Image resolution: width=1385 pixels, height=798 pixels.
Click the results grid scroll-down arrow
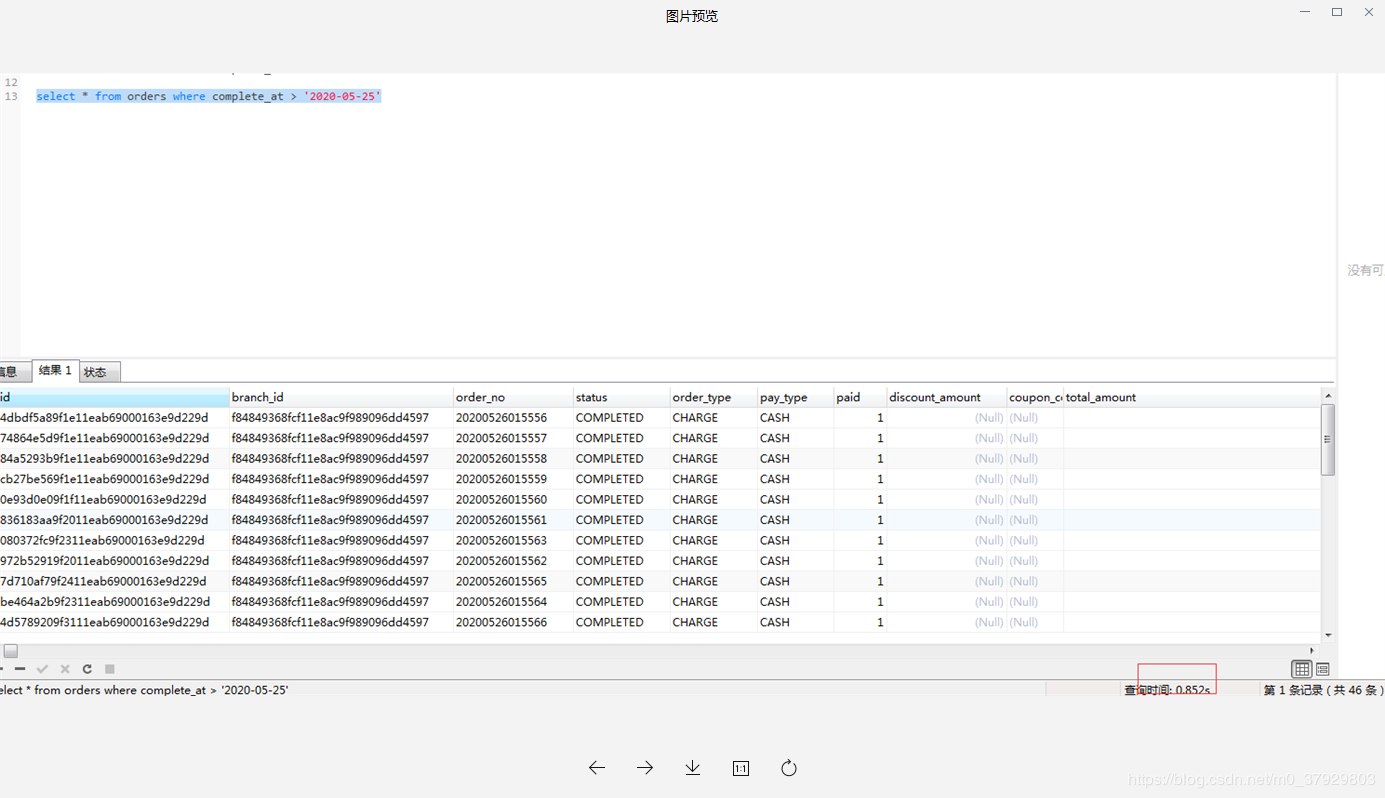1328,635
